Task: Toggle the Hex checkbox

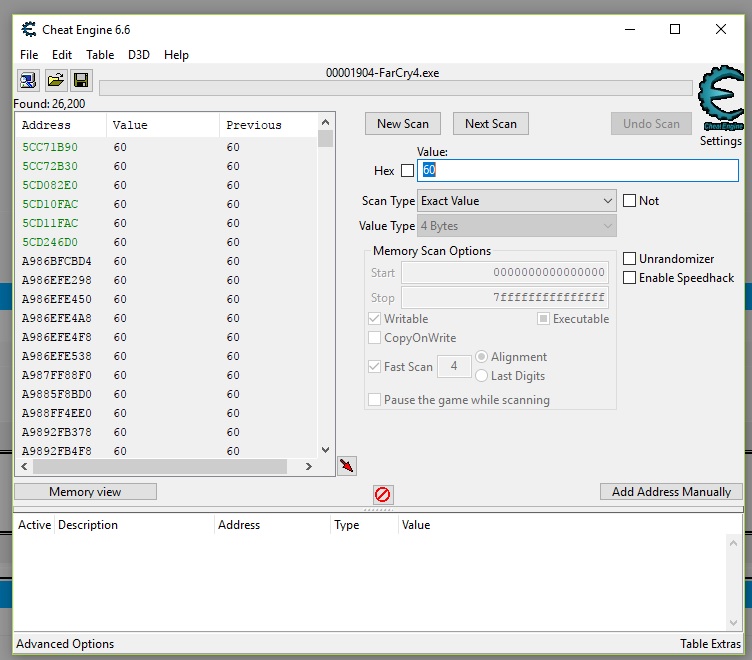Action: click(x=407, y=171)
